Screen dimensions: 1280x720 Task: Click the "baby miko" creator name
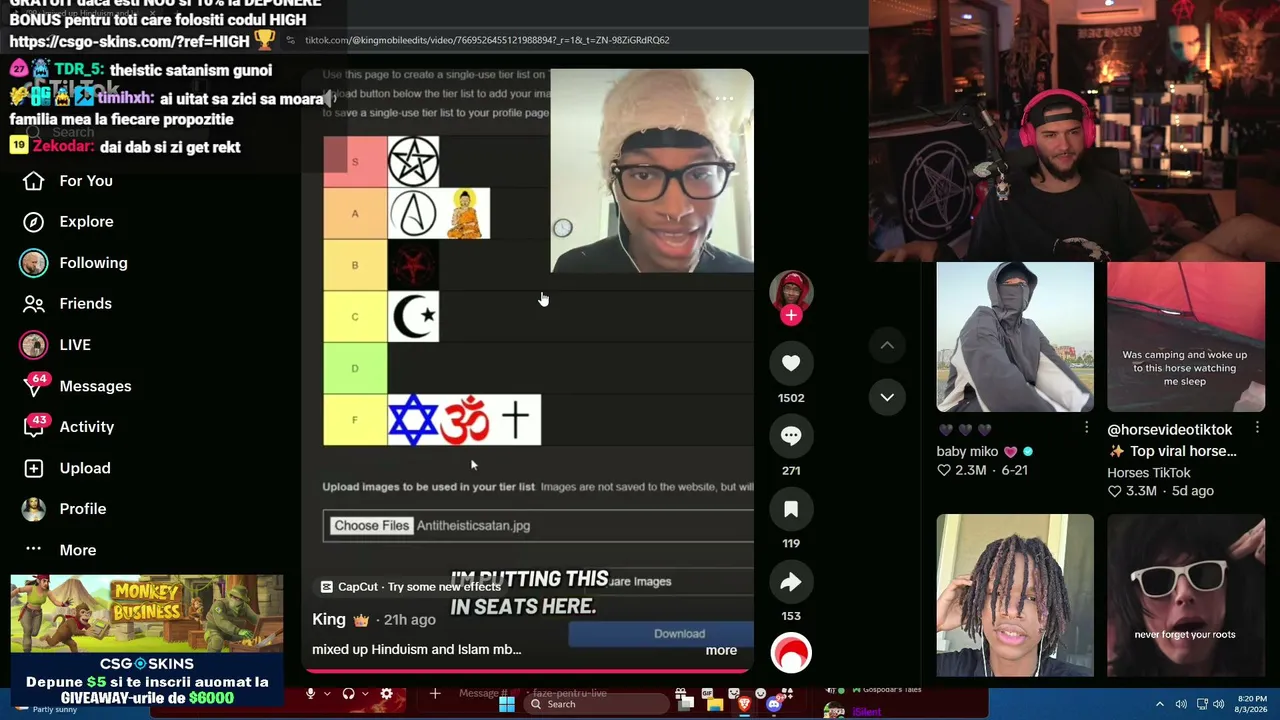[x=968, y=452]
